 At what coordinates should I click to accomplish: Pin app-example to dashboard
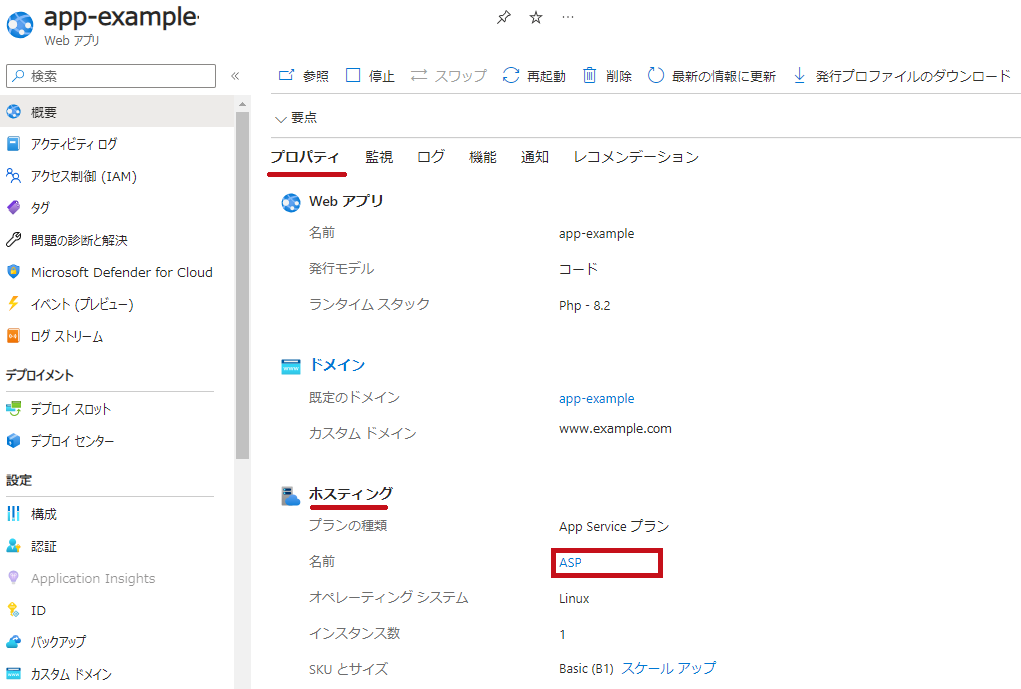tap(503, 18)
